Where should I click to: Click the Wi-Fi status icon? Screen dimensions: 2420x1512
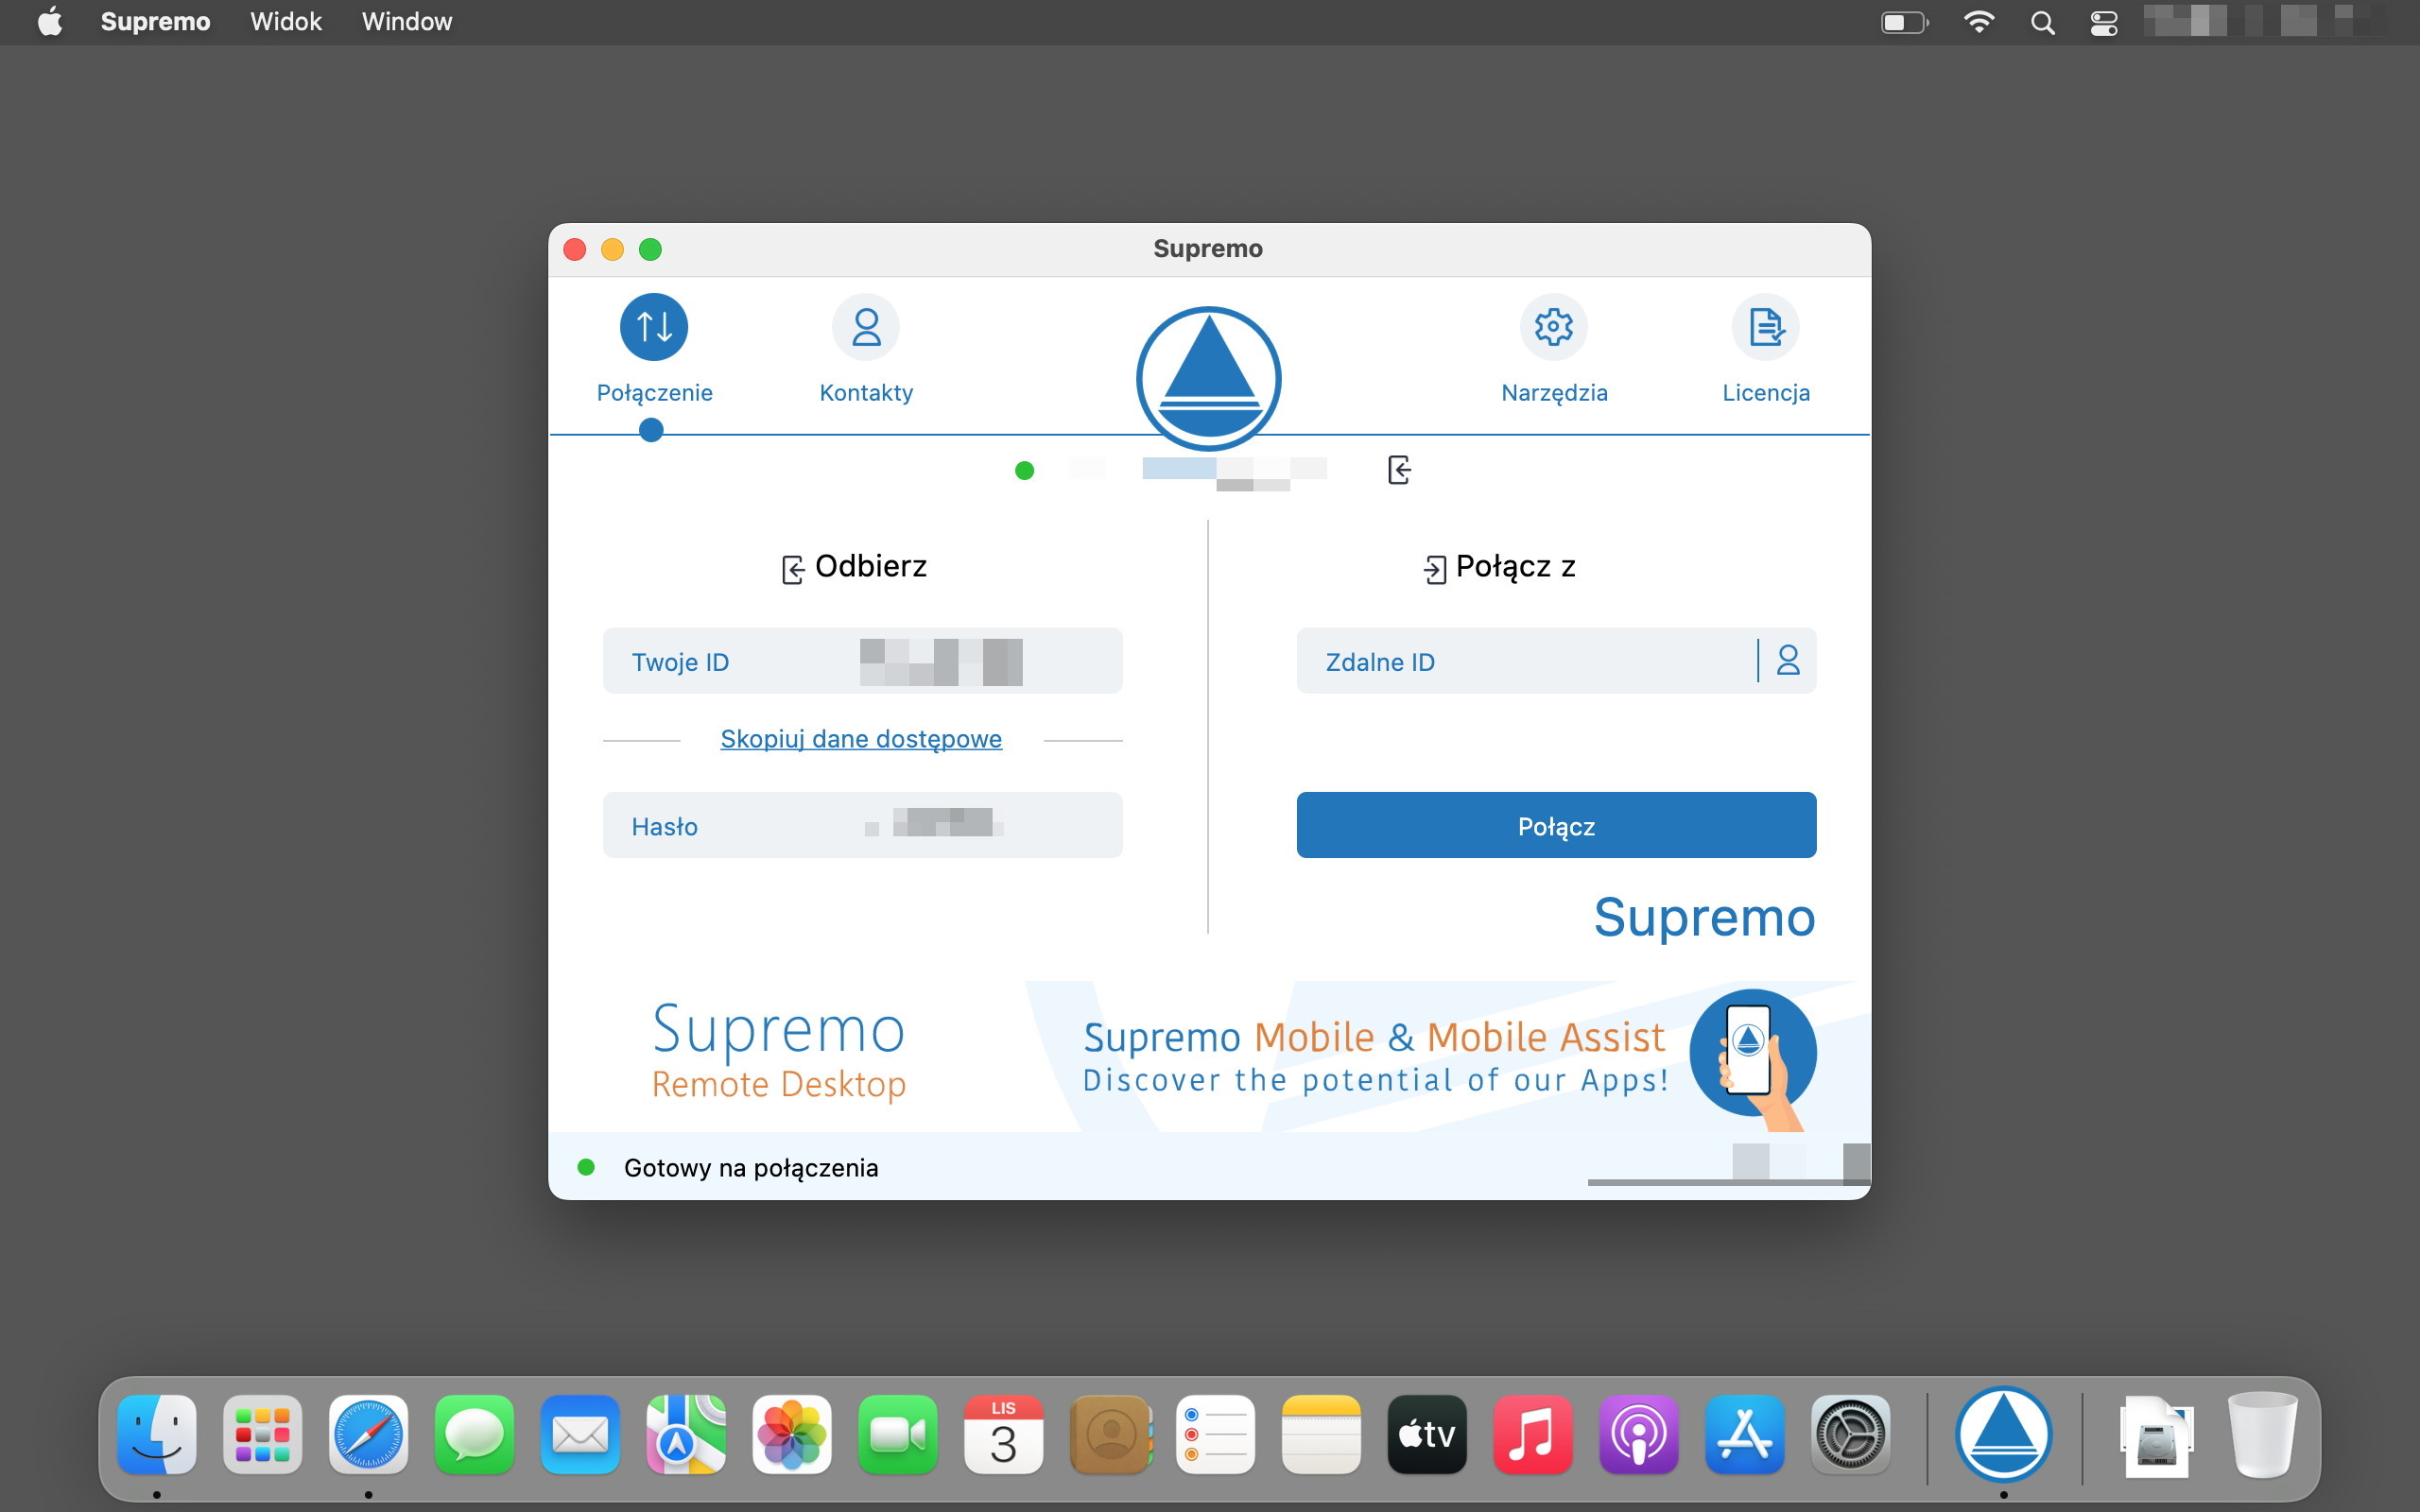(1979, 22)
